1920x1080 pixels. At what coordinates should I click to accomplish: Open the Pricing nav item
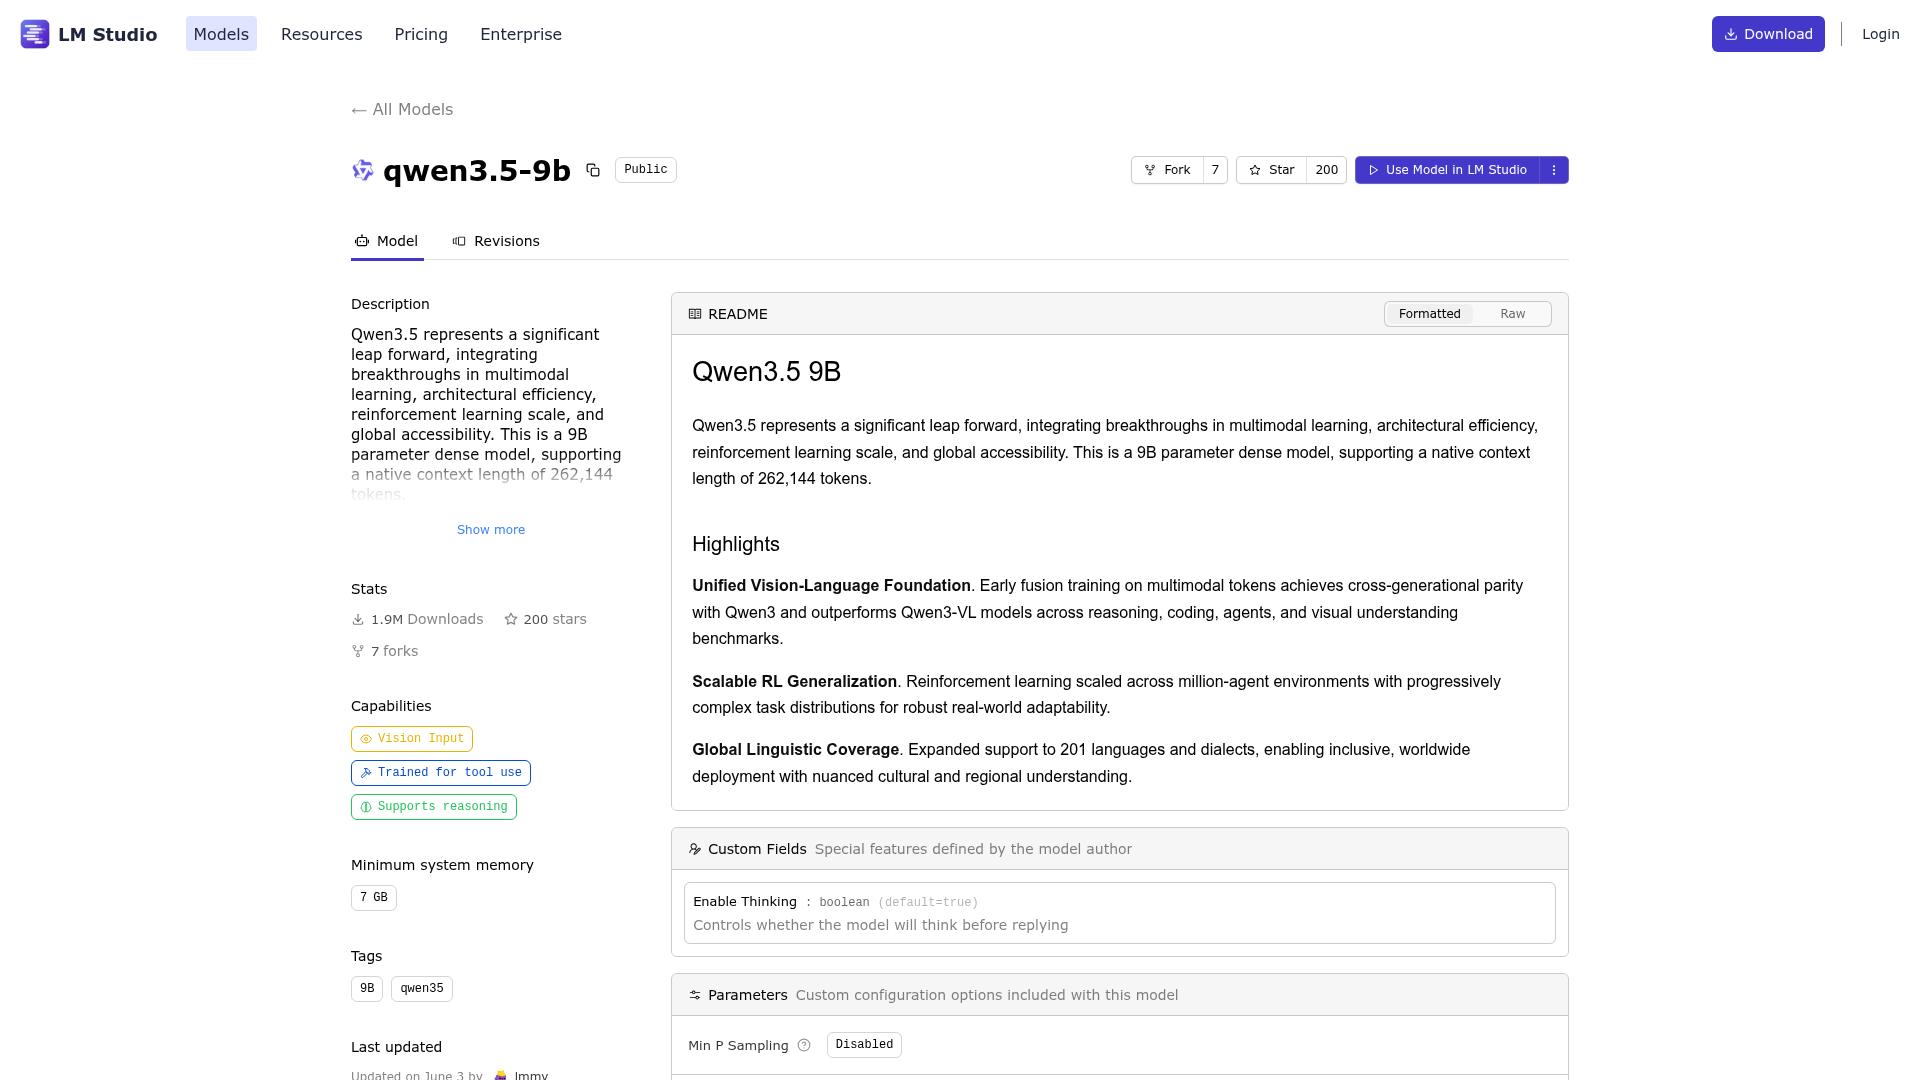click(x=421, y=34)
